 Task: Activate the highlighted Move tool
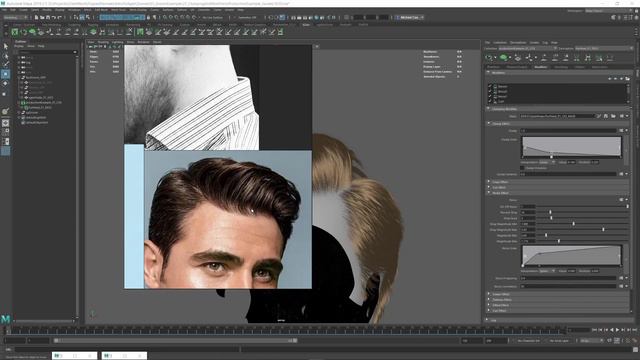point(5,74)
